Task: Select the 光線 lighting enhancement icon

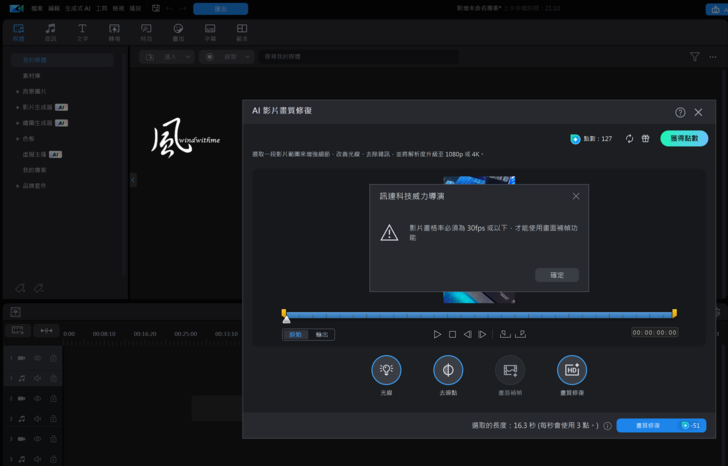Action: 386,370
